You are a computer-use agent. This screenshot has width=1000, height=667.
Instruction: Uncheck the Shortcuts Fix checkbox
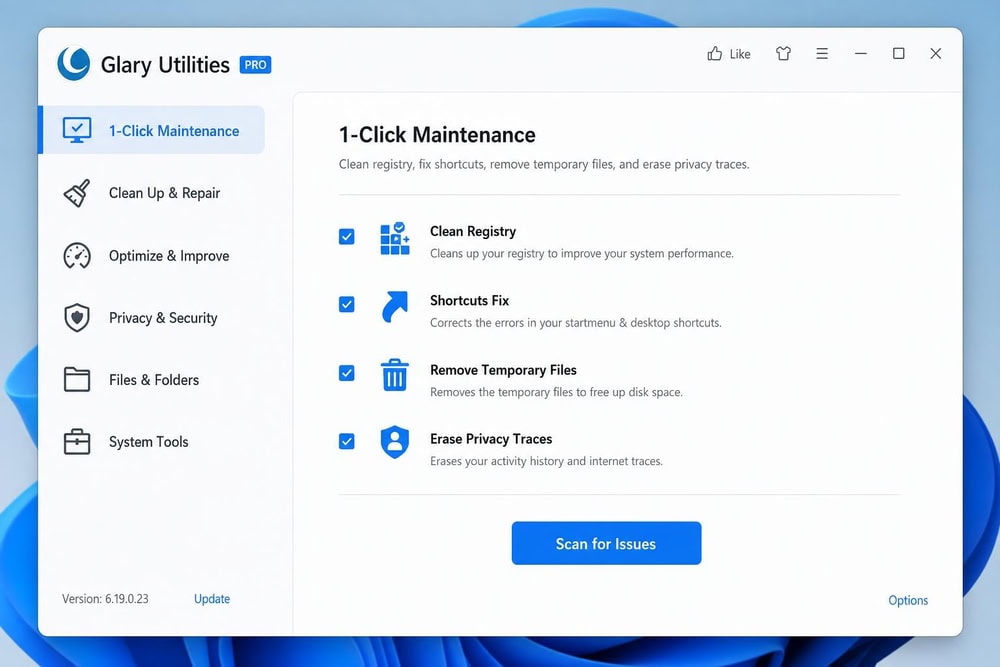tap(346, 304)
